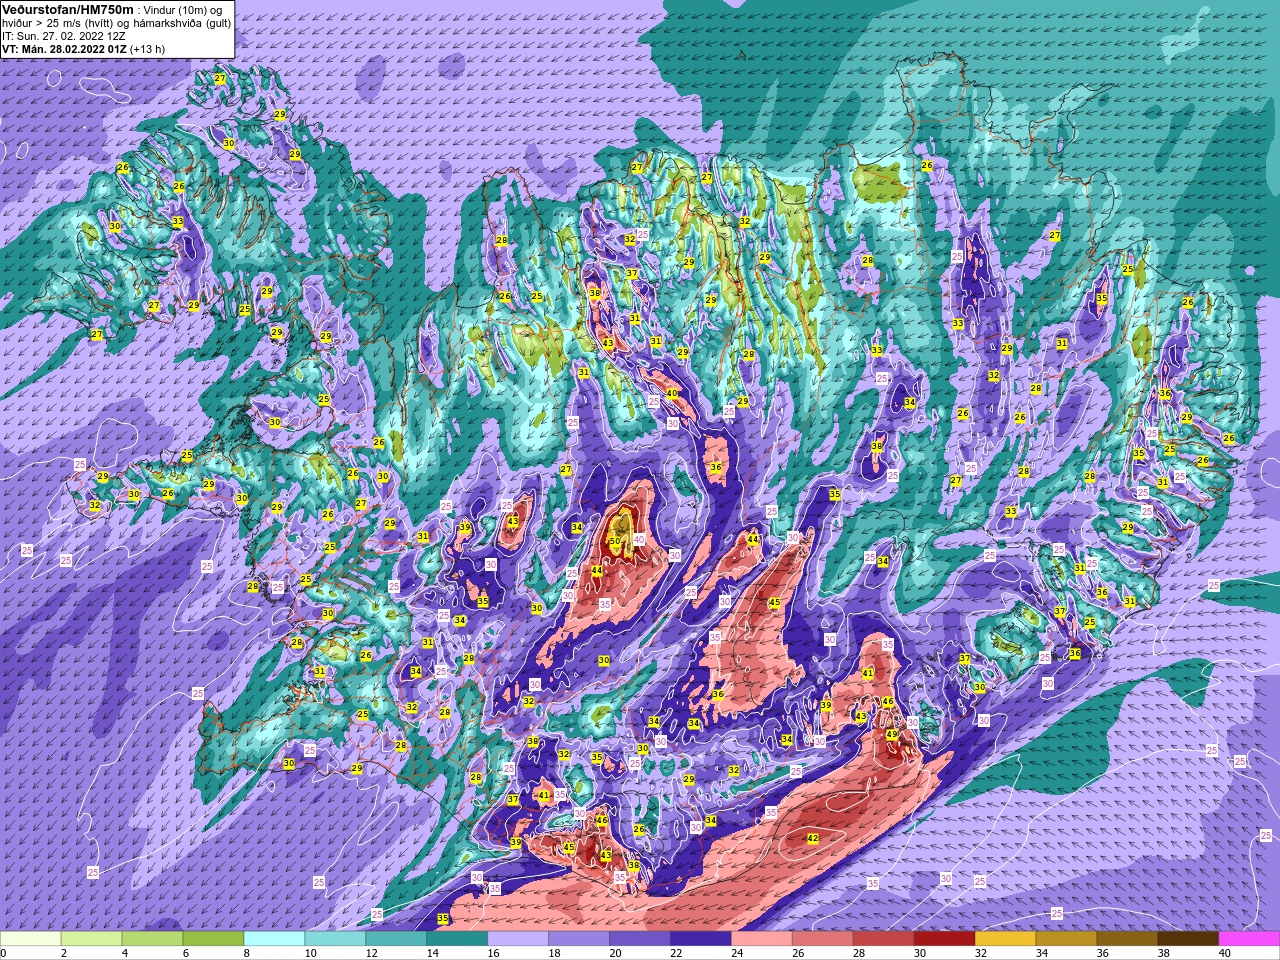This screenshot has height=960, width=1280.
Task: Click the magenta legend swatch above 40 m/s
Action: click(1250, 939)
